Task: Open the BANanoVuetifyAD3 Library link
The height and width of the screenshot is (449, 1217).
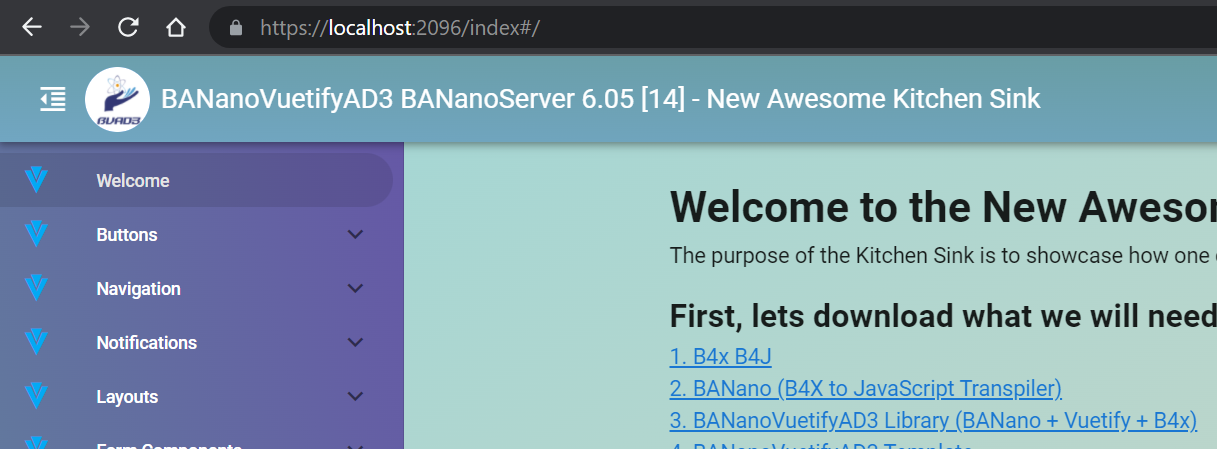Action: point(933,421)
